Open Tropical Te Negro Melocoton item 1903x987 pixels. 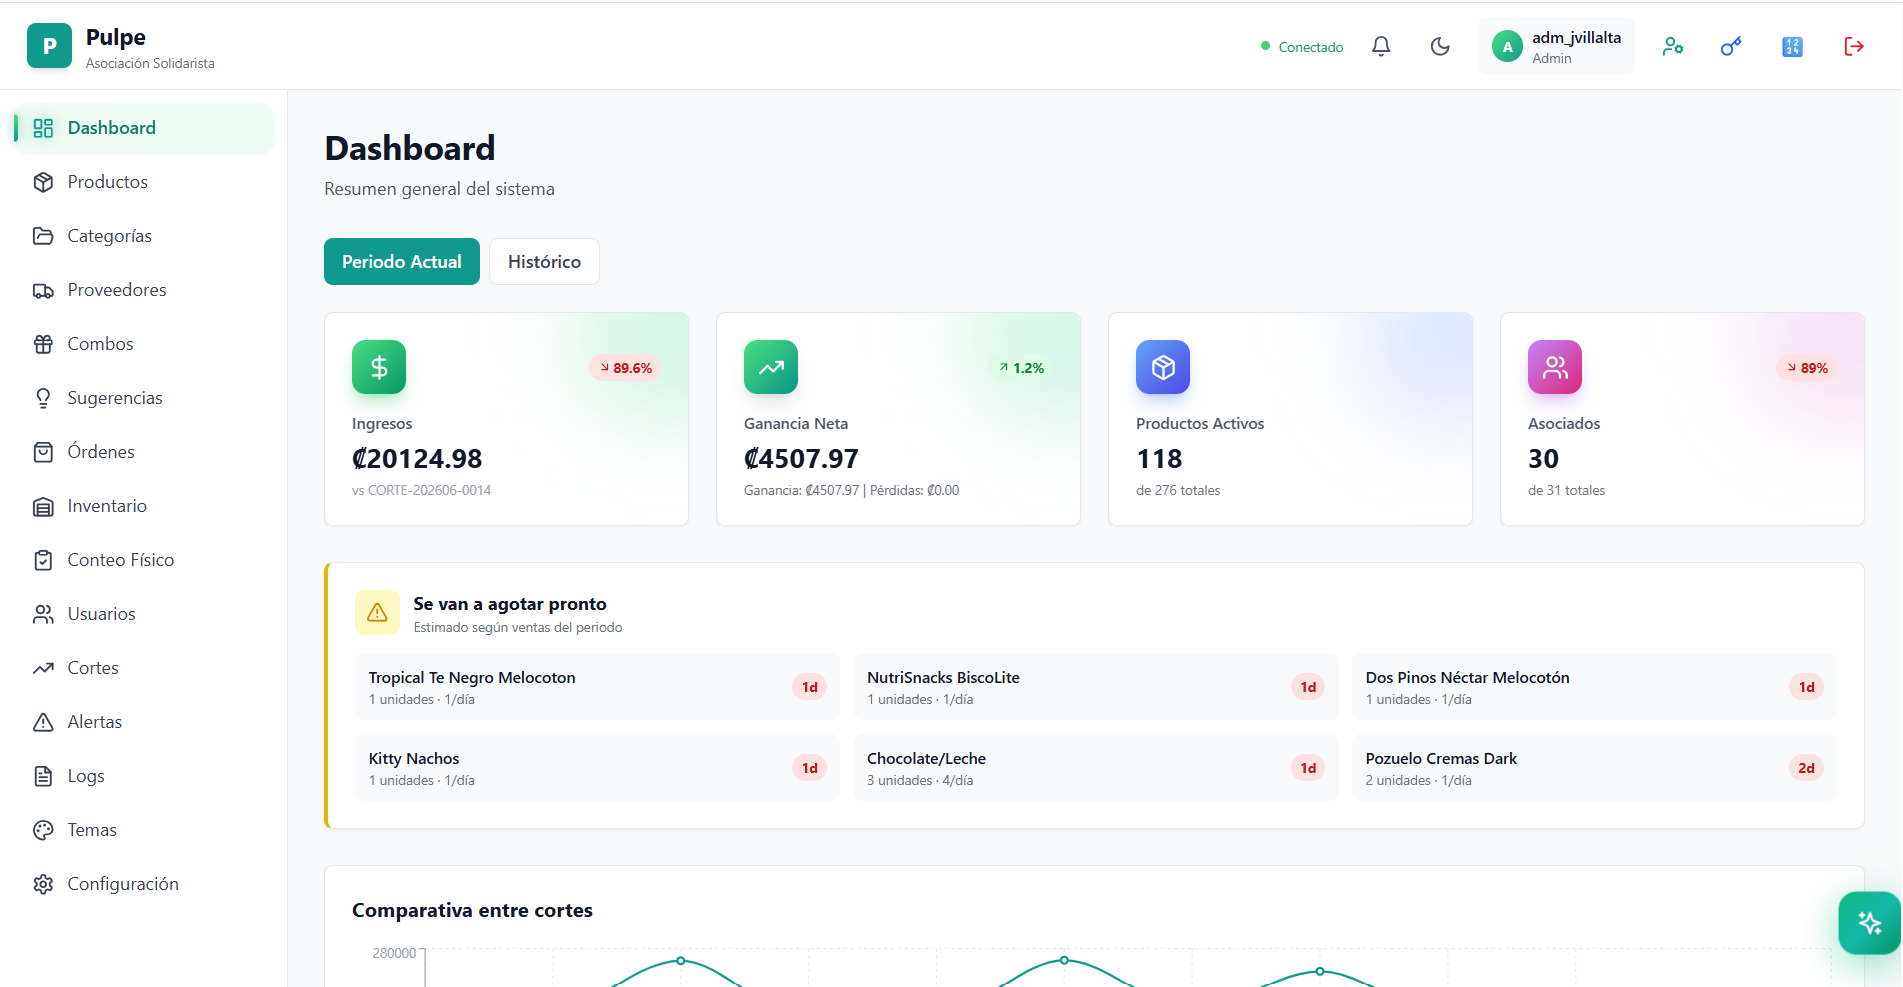point(597,687)
